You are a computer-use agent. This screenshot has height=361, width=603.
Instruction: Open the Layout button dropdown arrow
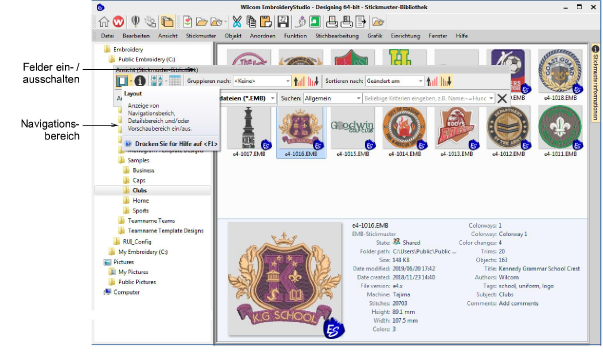[x=131, y=81]
